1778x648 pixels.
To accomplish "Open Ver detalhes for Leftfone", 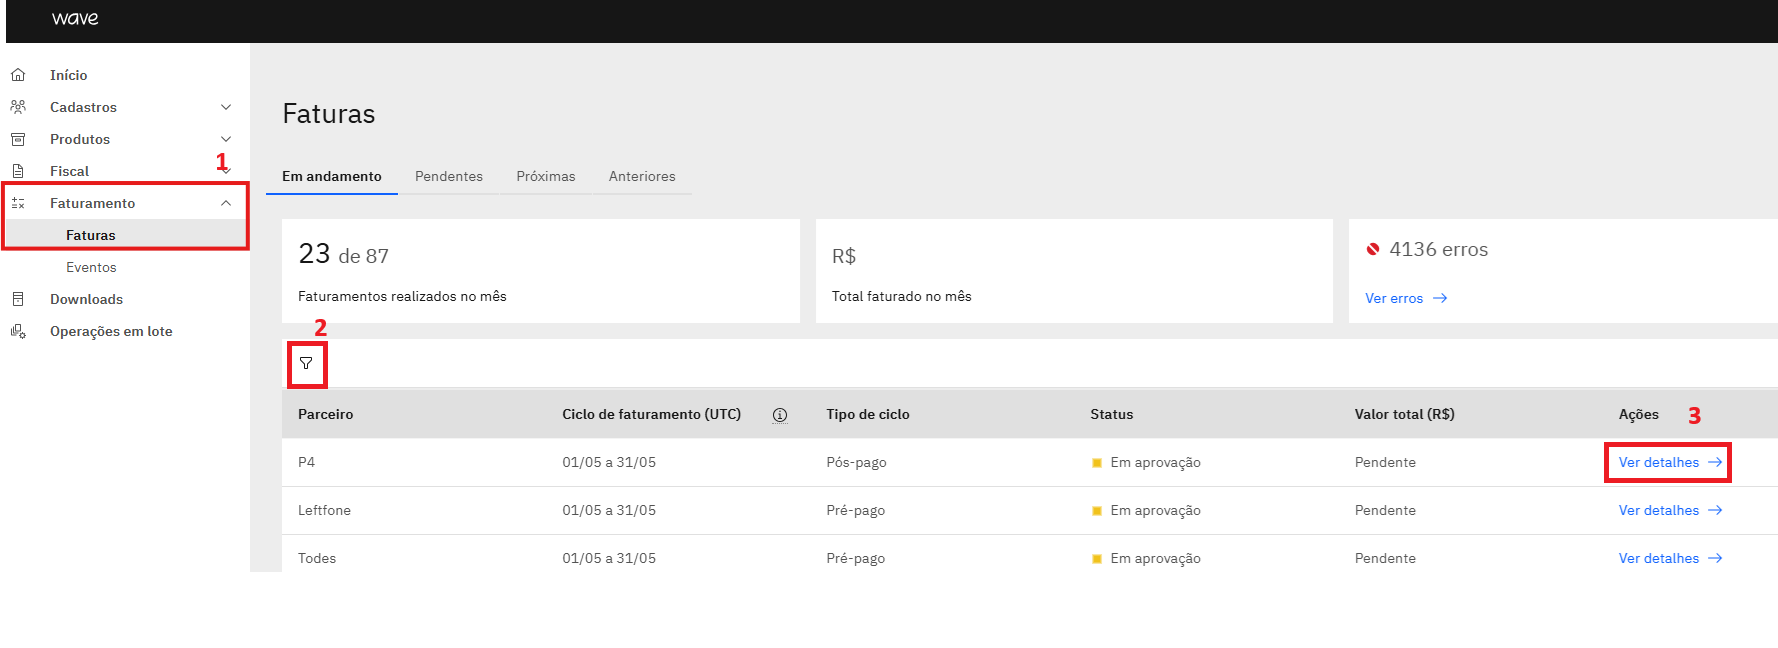I will click(1670, 510).
